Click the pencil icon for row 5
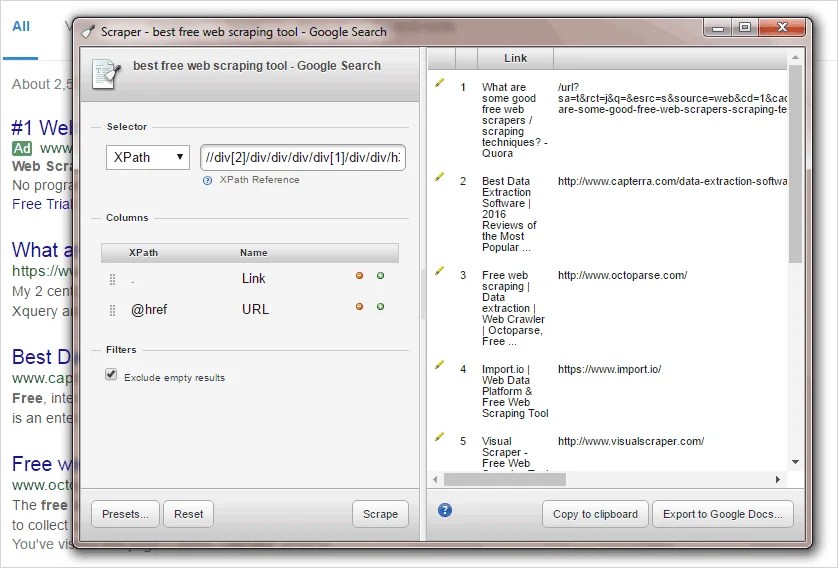 [439, 437]
